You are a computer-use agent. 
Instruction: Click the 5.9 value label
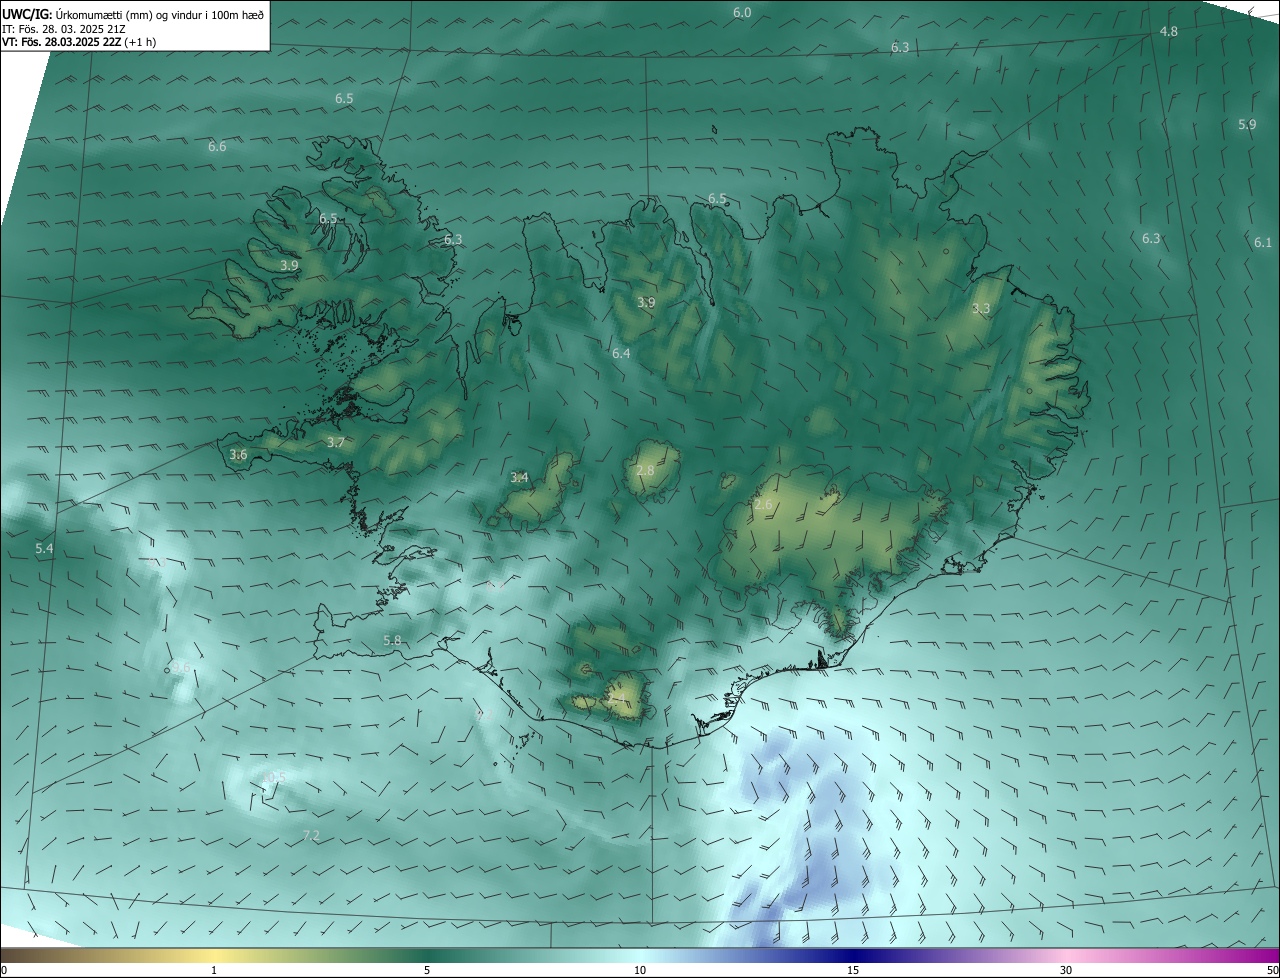click(x=1247, y=125)
